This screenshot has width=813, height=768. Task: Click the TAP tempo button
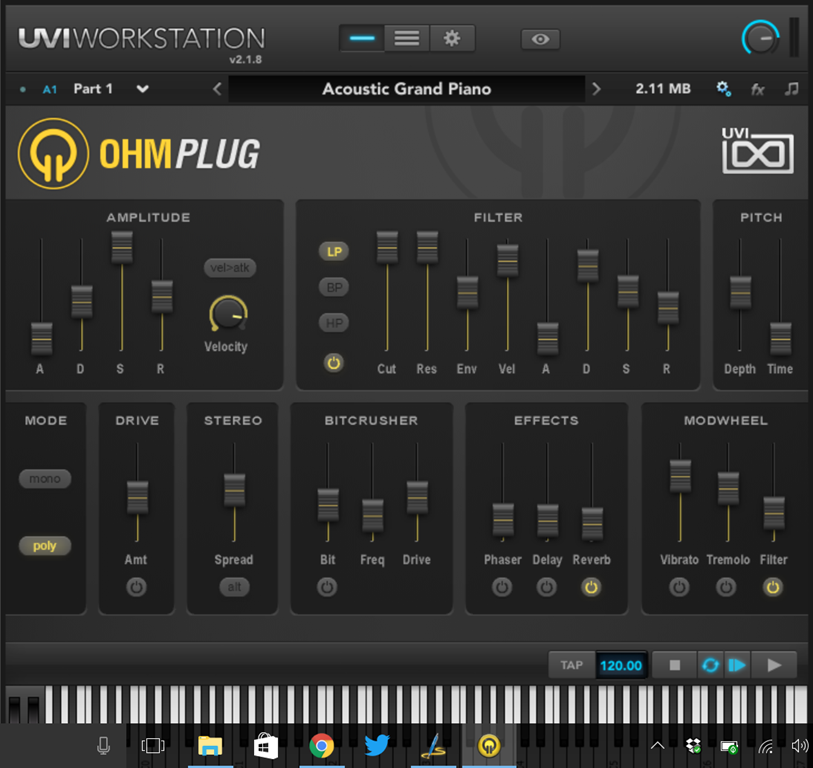[571, 665]
